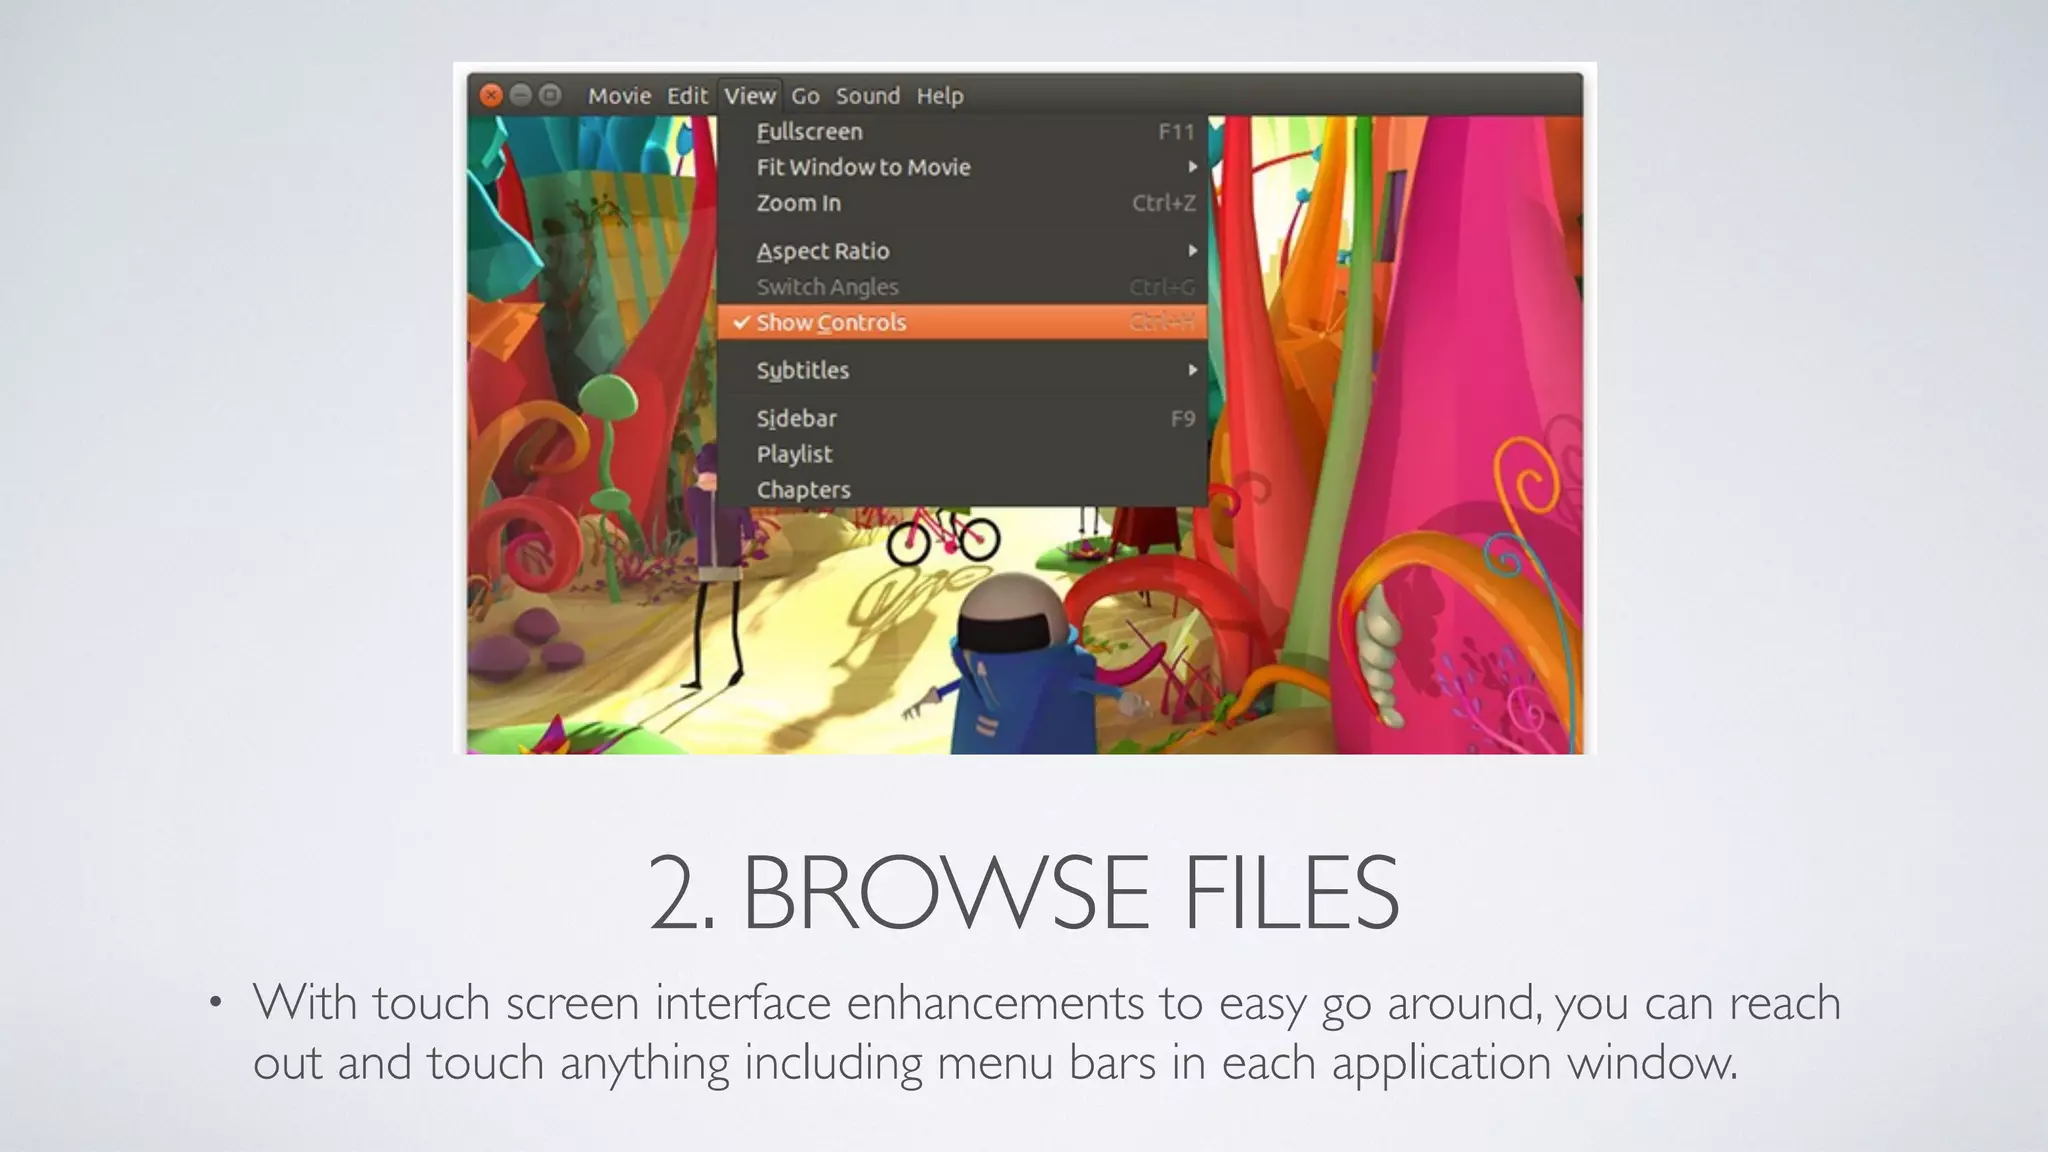Toggle the Show Controls checkmark item
The height and width of the screenshot is (1152, 2048).
[963, 322]
